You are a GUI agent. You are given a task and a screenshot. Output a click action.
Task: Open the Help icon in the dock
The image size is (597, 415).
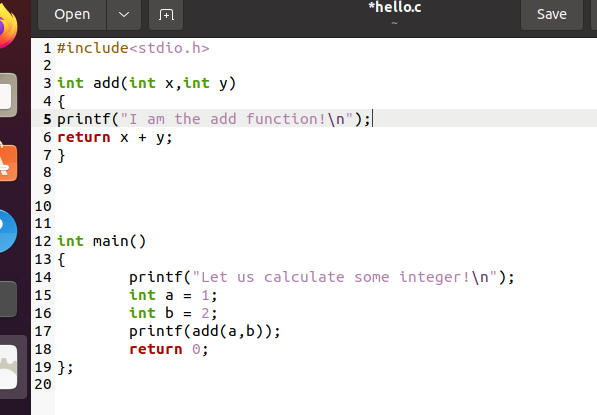click(8, 231)
